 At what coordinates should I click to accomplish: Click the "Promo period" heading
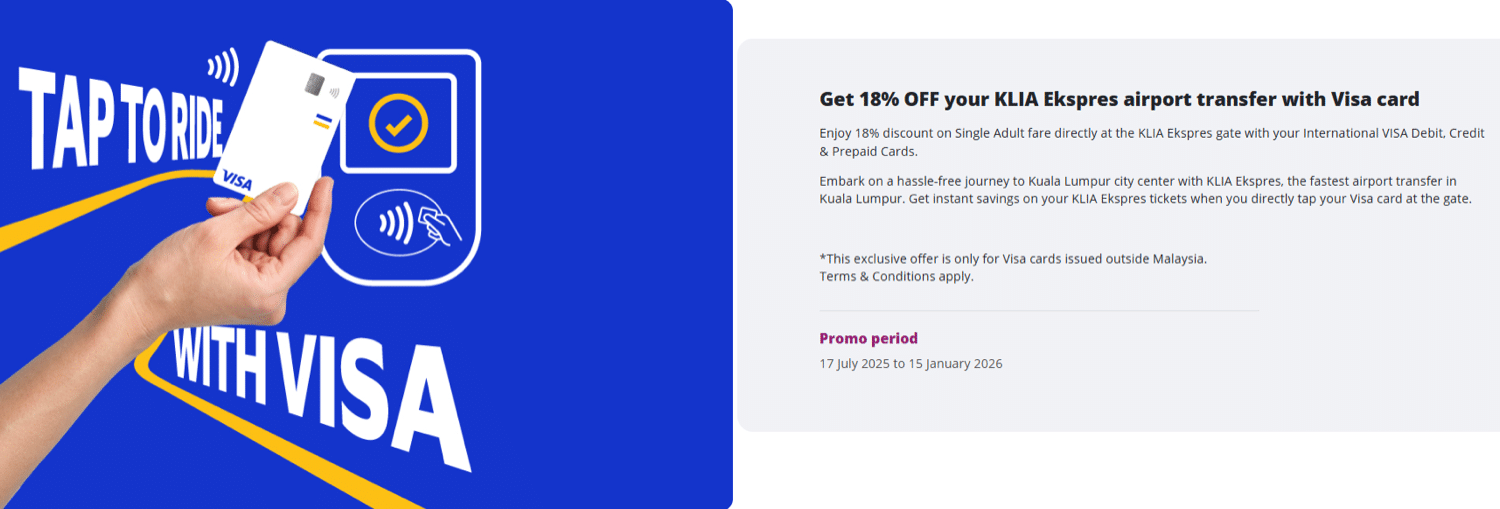coord(868,338)
